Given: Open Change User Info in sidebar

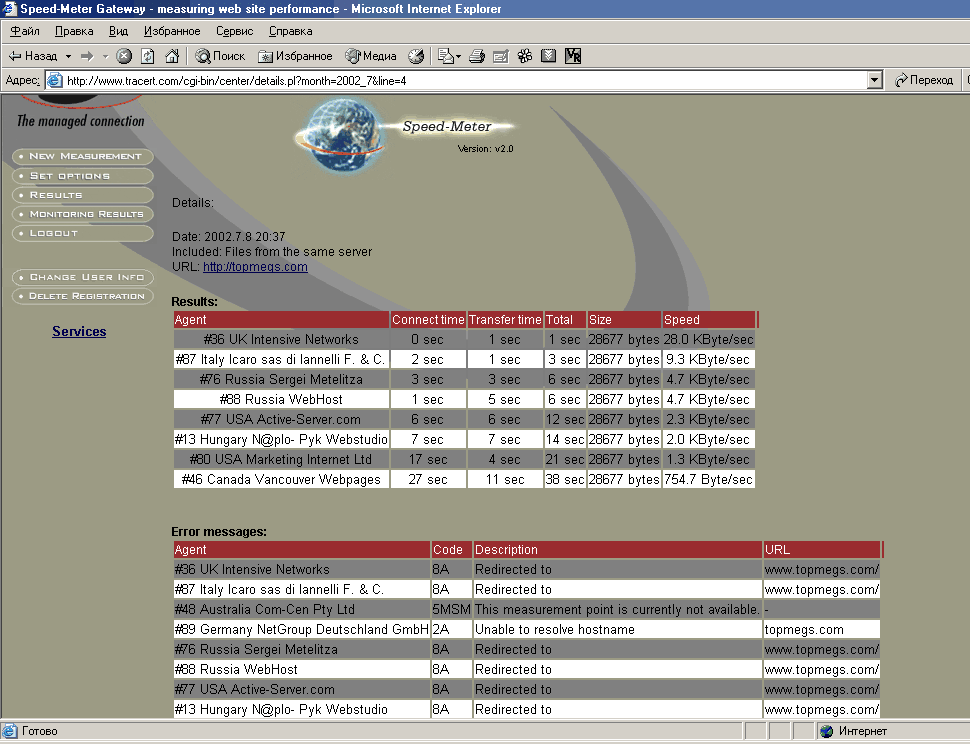Looking at the screenshot, I should pyautogui.click(x=83, y=278).
